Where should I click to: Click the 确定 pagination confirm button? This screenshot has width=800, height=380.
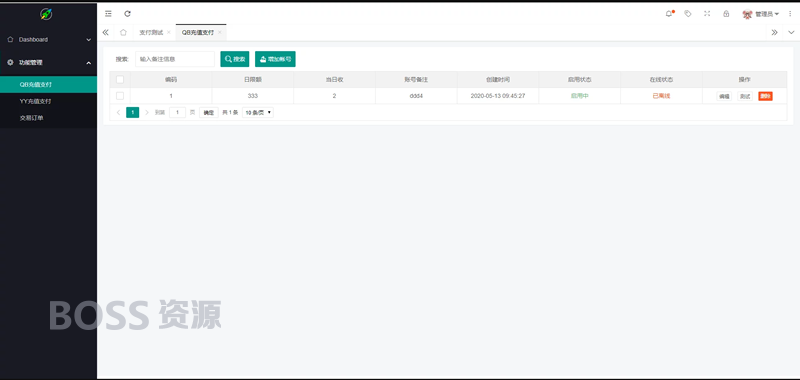pos(209,112)
